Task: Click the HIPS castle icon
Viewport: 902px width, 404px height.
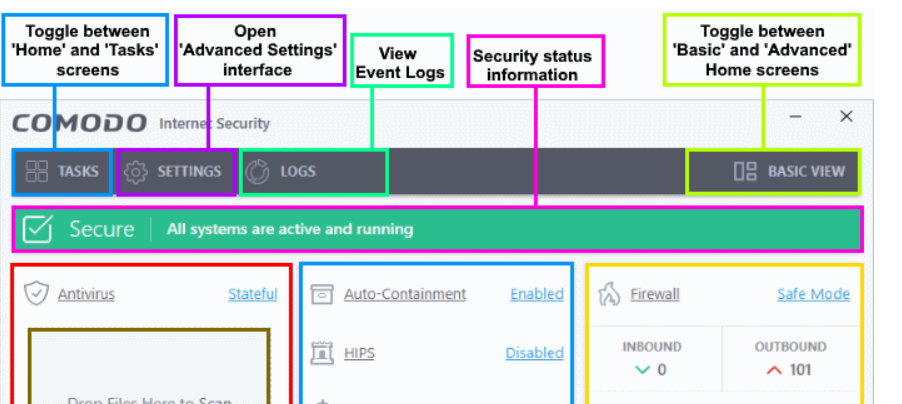Action: pos(321,353)
